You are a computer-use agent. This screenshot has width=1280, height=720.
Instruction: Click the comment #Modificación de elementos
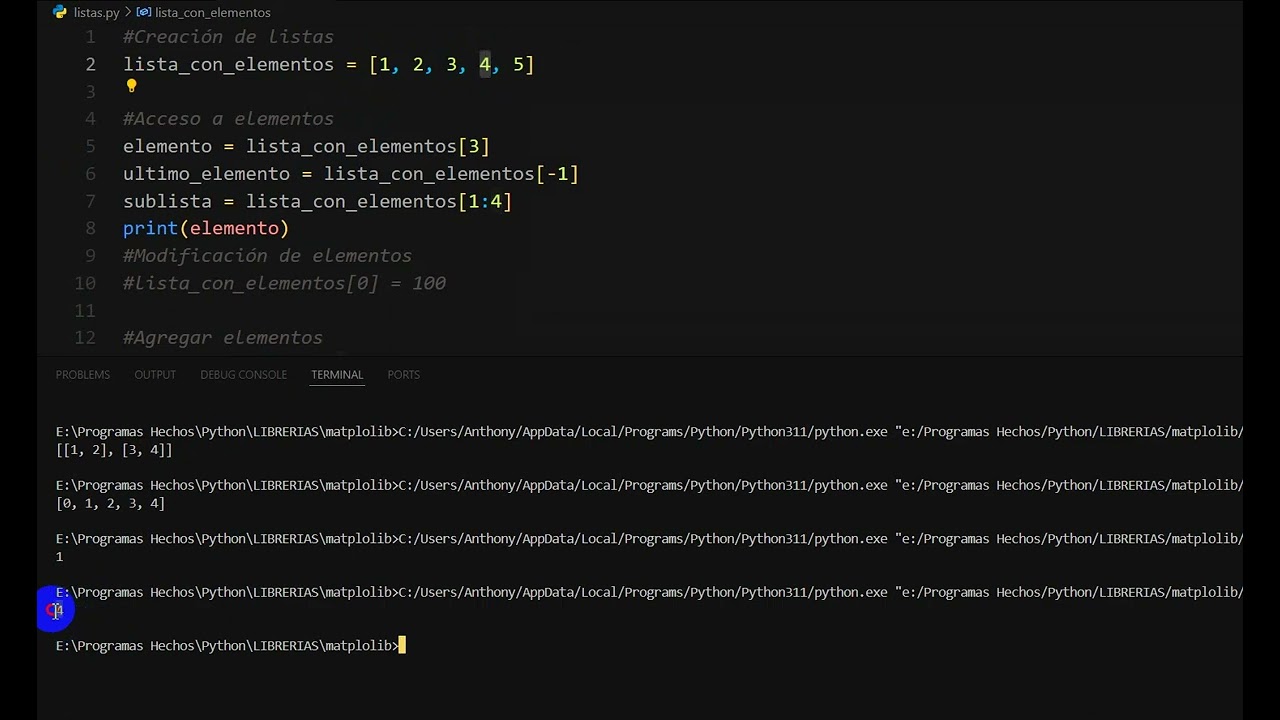click(x=267, y=256)
